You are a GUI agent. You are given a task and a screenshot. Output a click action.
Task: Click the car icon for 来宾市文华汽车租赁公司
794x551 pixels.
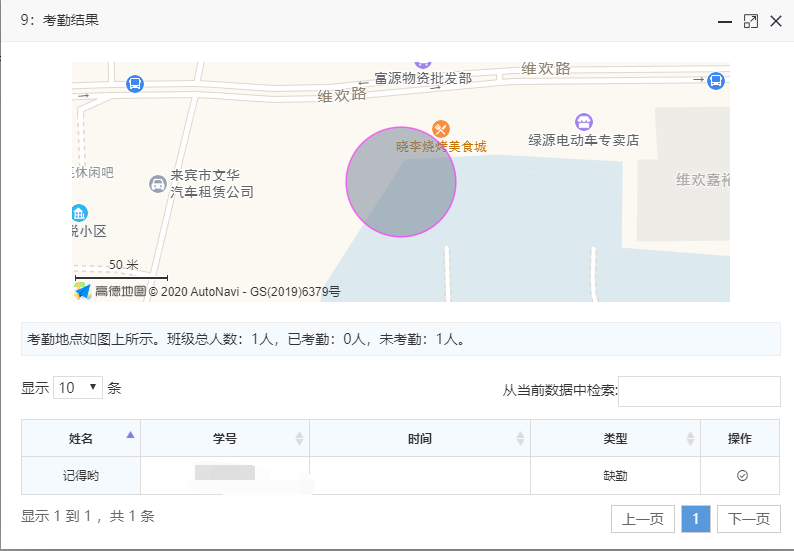pos(158,184)
